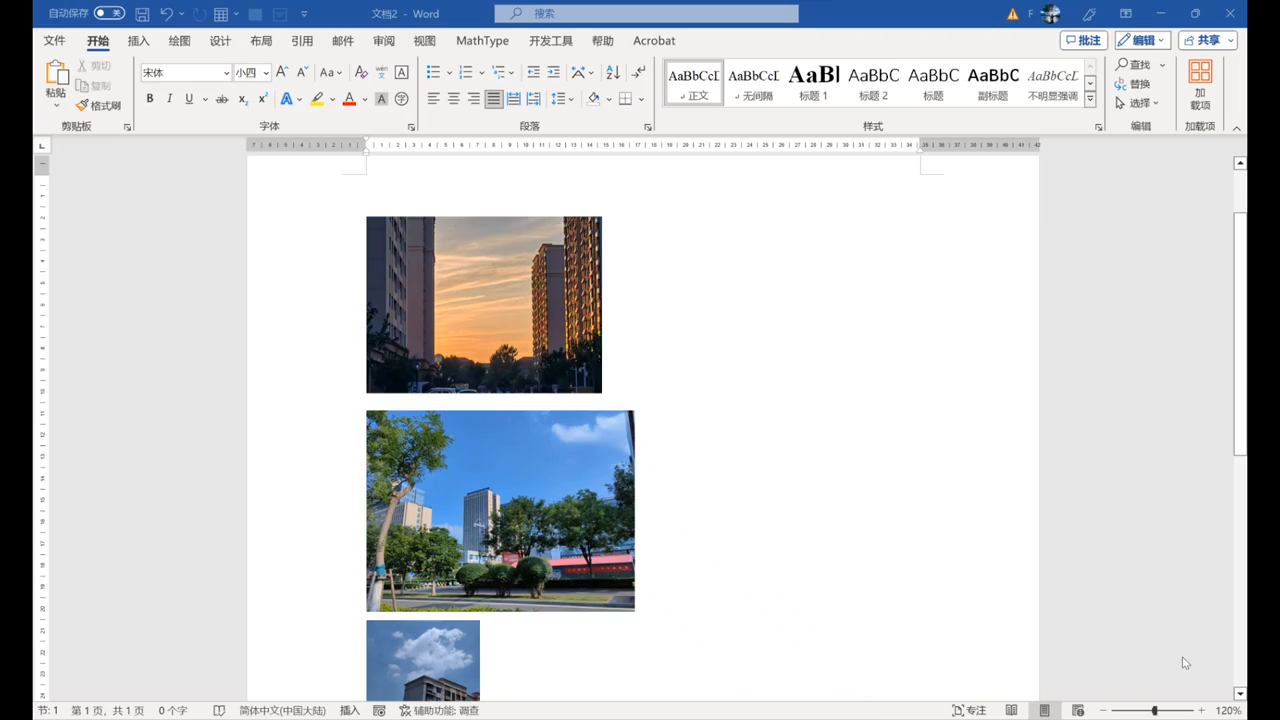The image size is (1280, 720).
Task: Clear all formatting with the eraser A
Action: (361, 72)
